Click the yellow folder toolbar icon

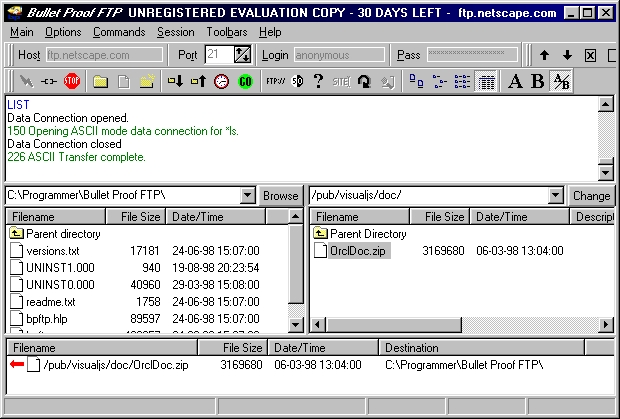coord(100,82)
